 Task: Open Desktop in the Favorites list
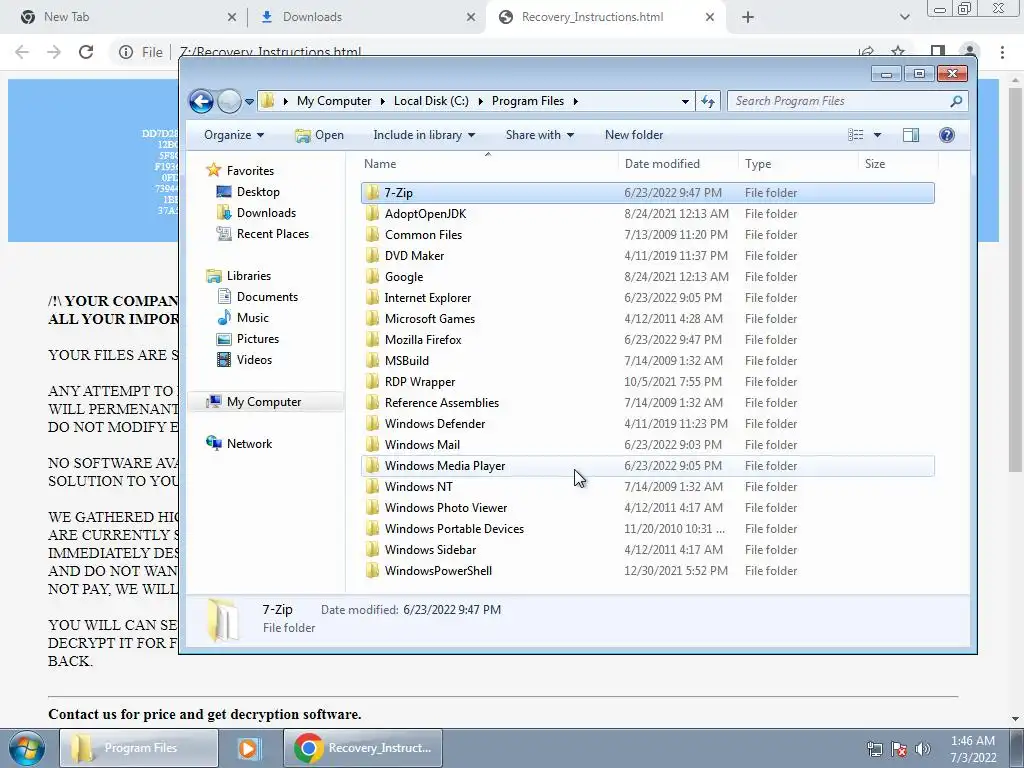pos(258,191)
